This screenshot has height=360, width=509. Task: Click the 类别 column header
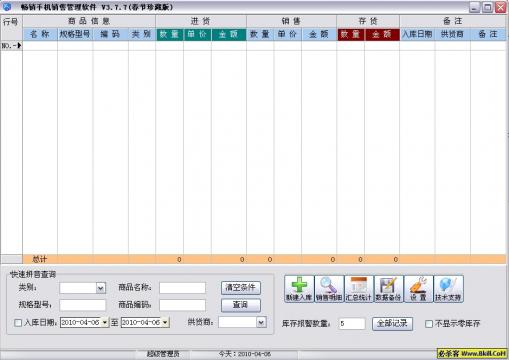[142, 34]
